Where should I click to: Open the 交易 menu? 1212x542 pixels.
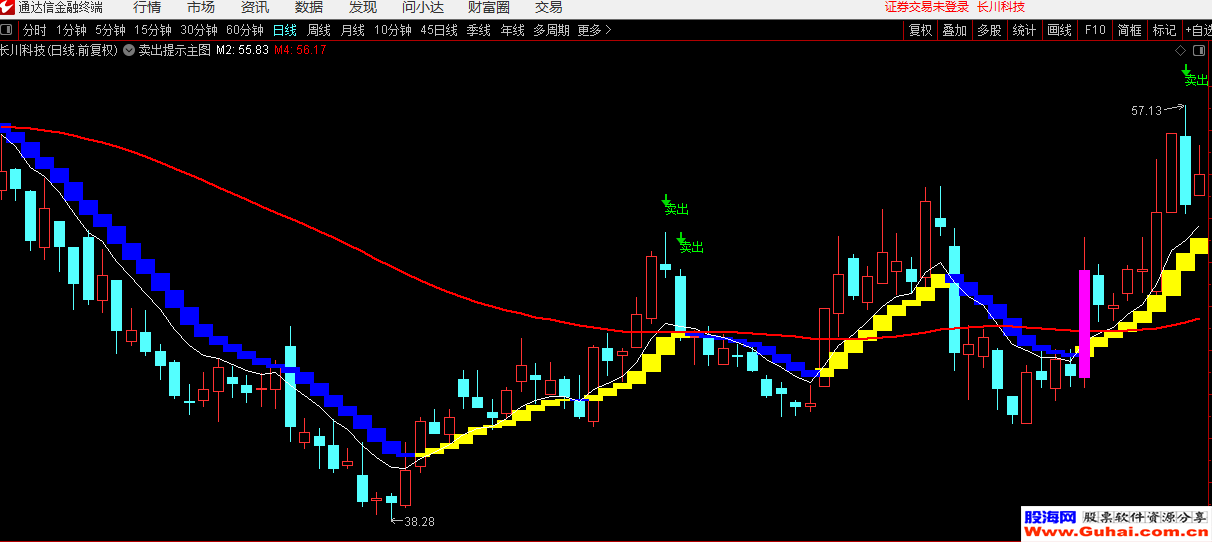[x=549, y=7]
